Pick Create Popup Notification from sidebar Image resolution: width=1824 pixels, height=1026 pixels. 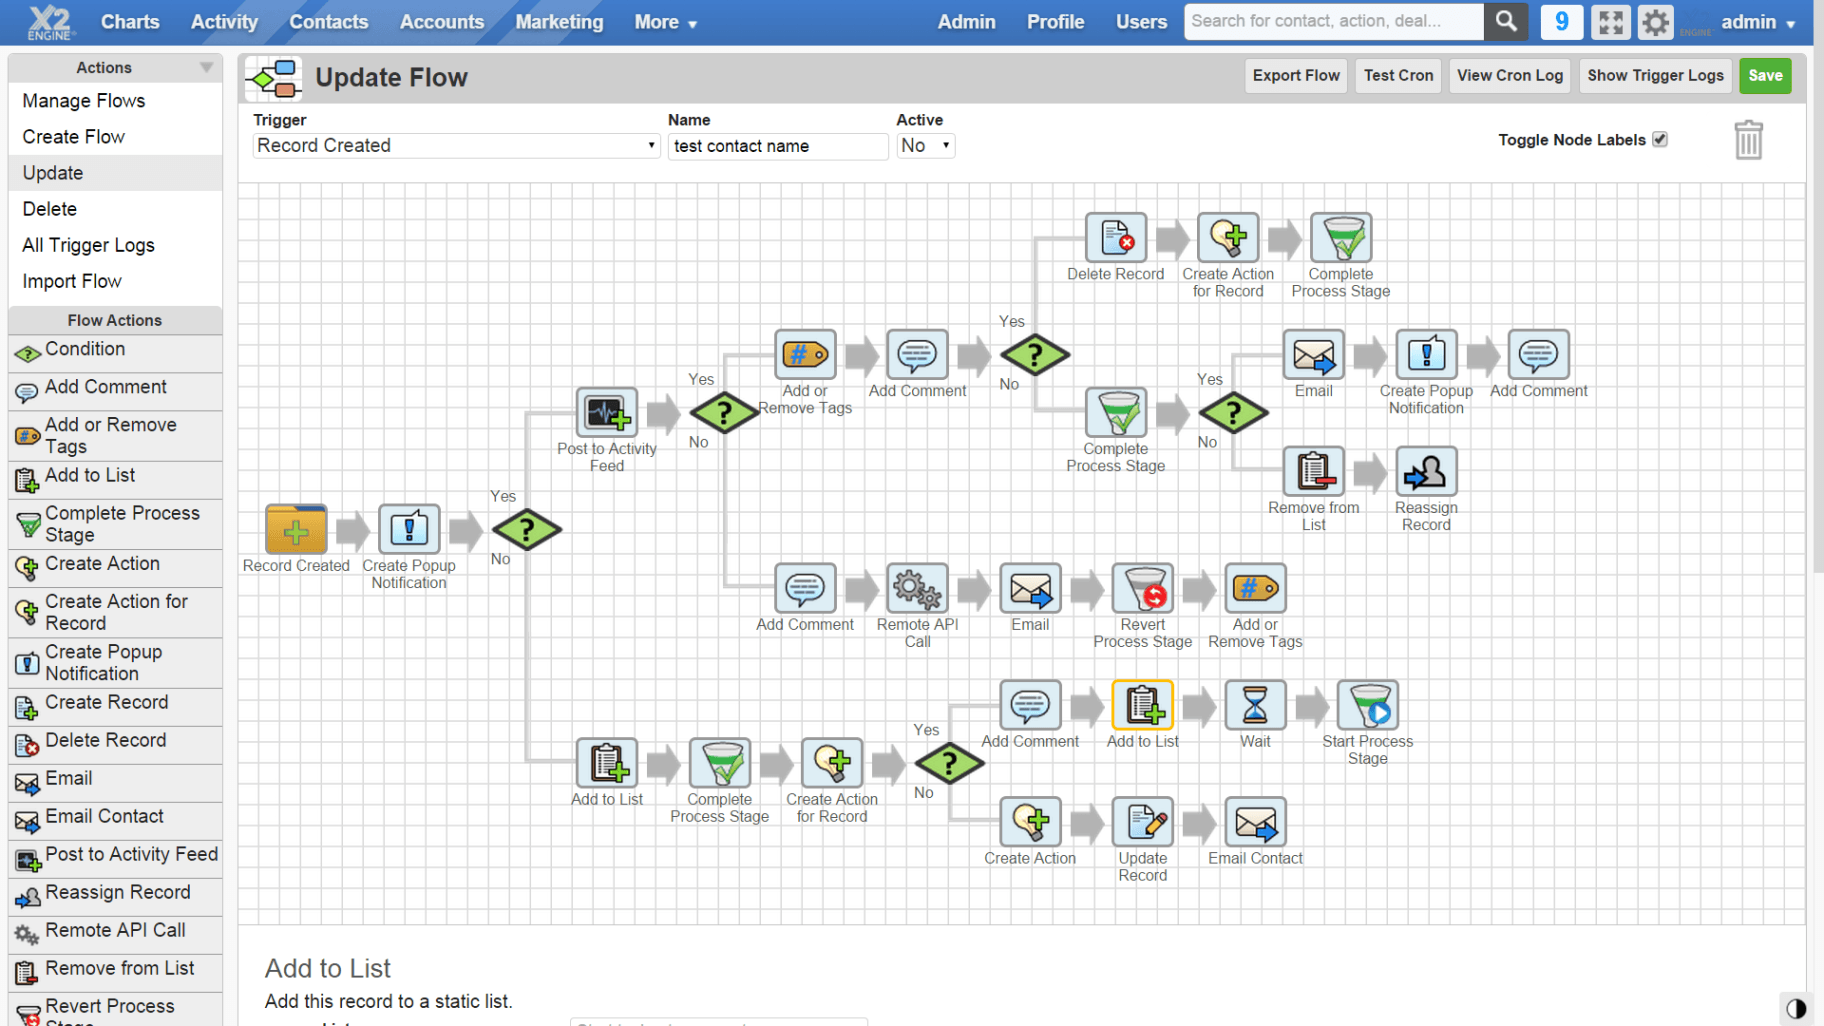115,663
